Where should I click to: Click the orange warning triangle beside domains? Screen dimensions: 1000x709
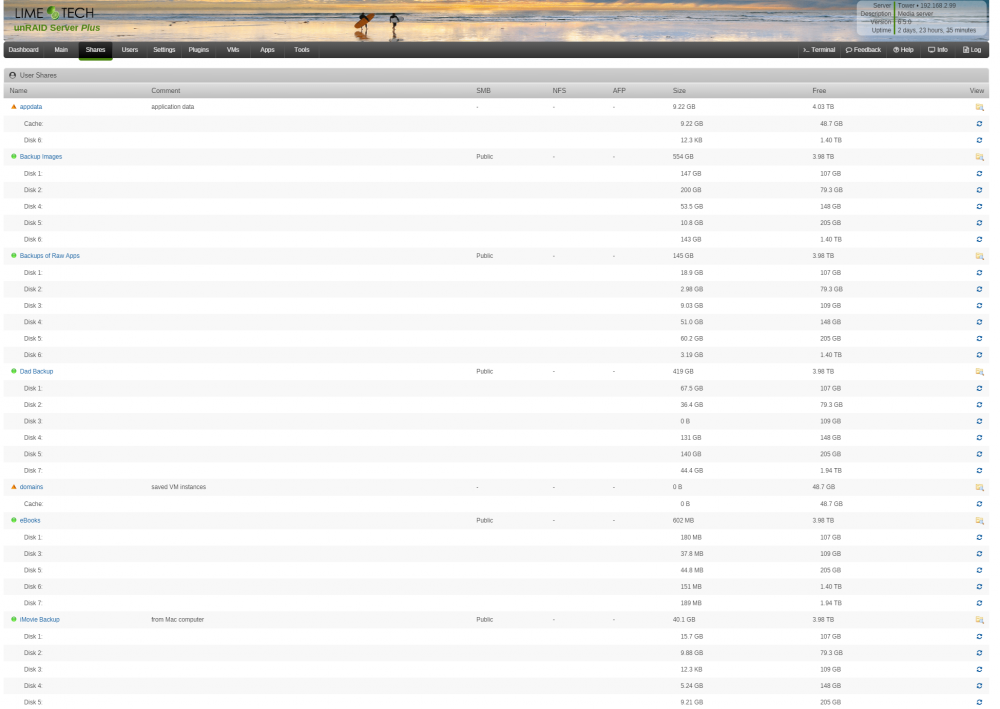(13, 486)
